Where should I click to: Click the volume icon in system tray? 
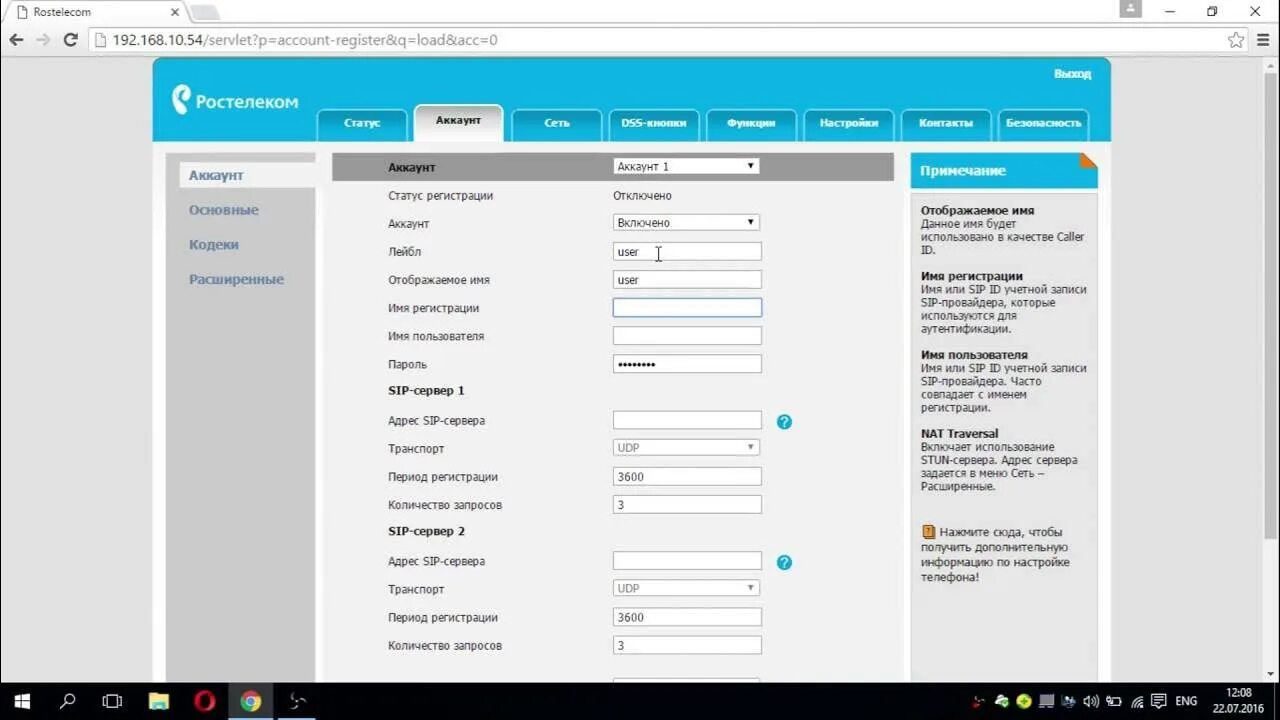pyautogui.click(x=1091, y=702)
